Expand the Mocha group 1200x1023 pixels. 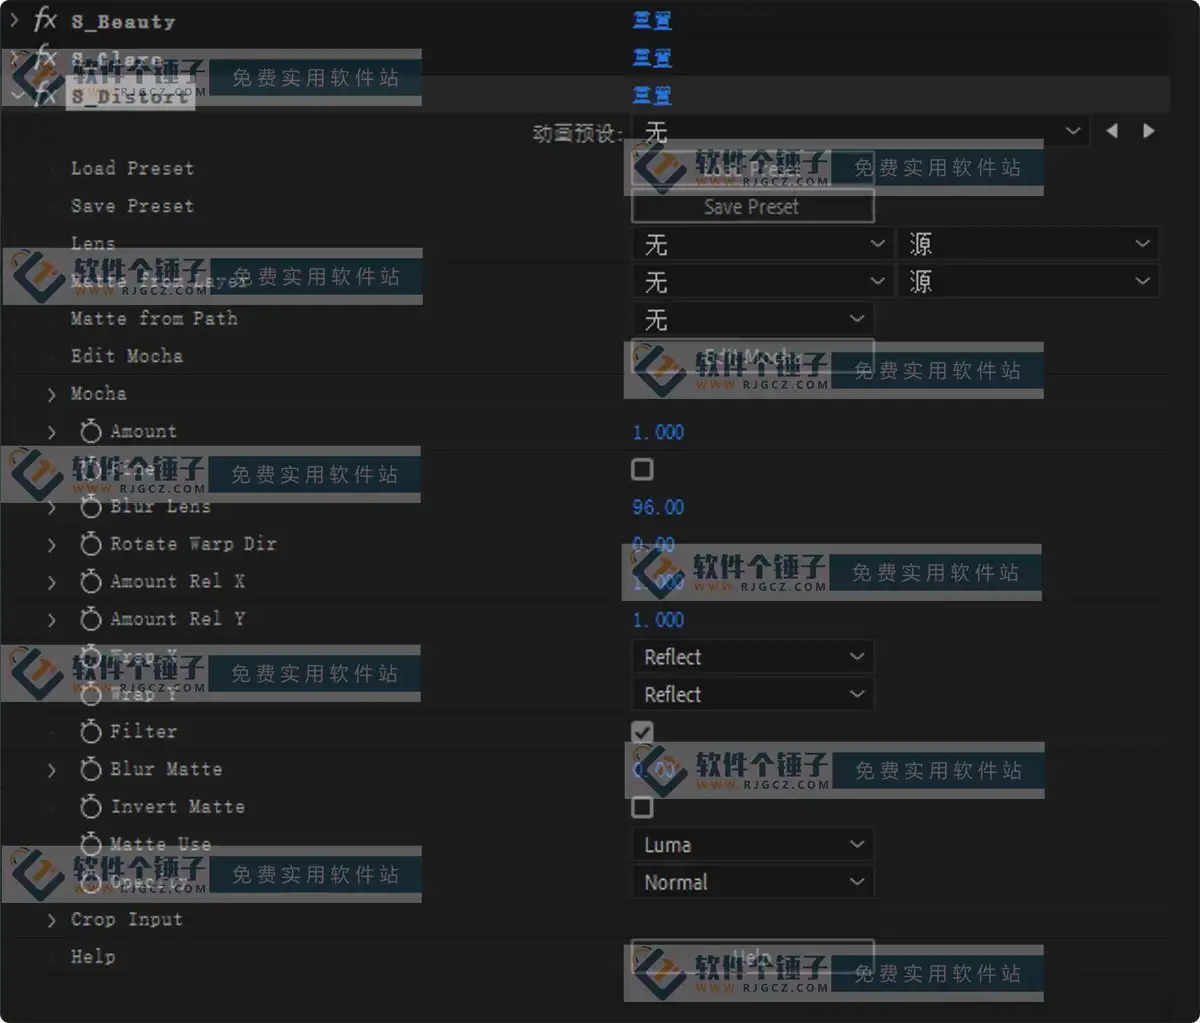click(52, 395)
